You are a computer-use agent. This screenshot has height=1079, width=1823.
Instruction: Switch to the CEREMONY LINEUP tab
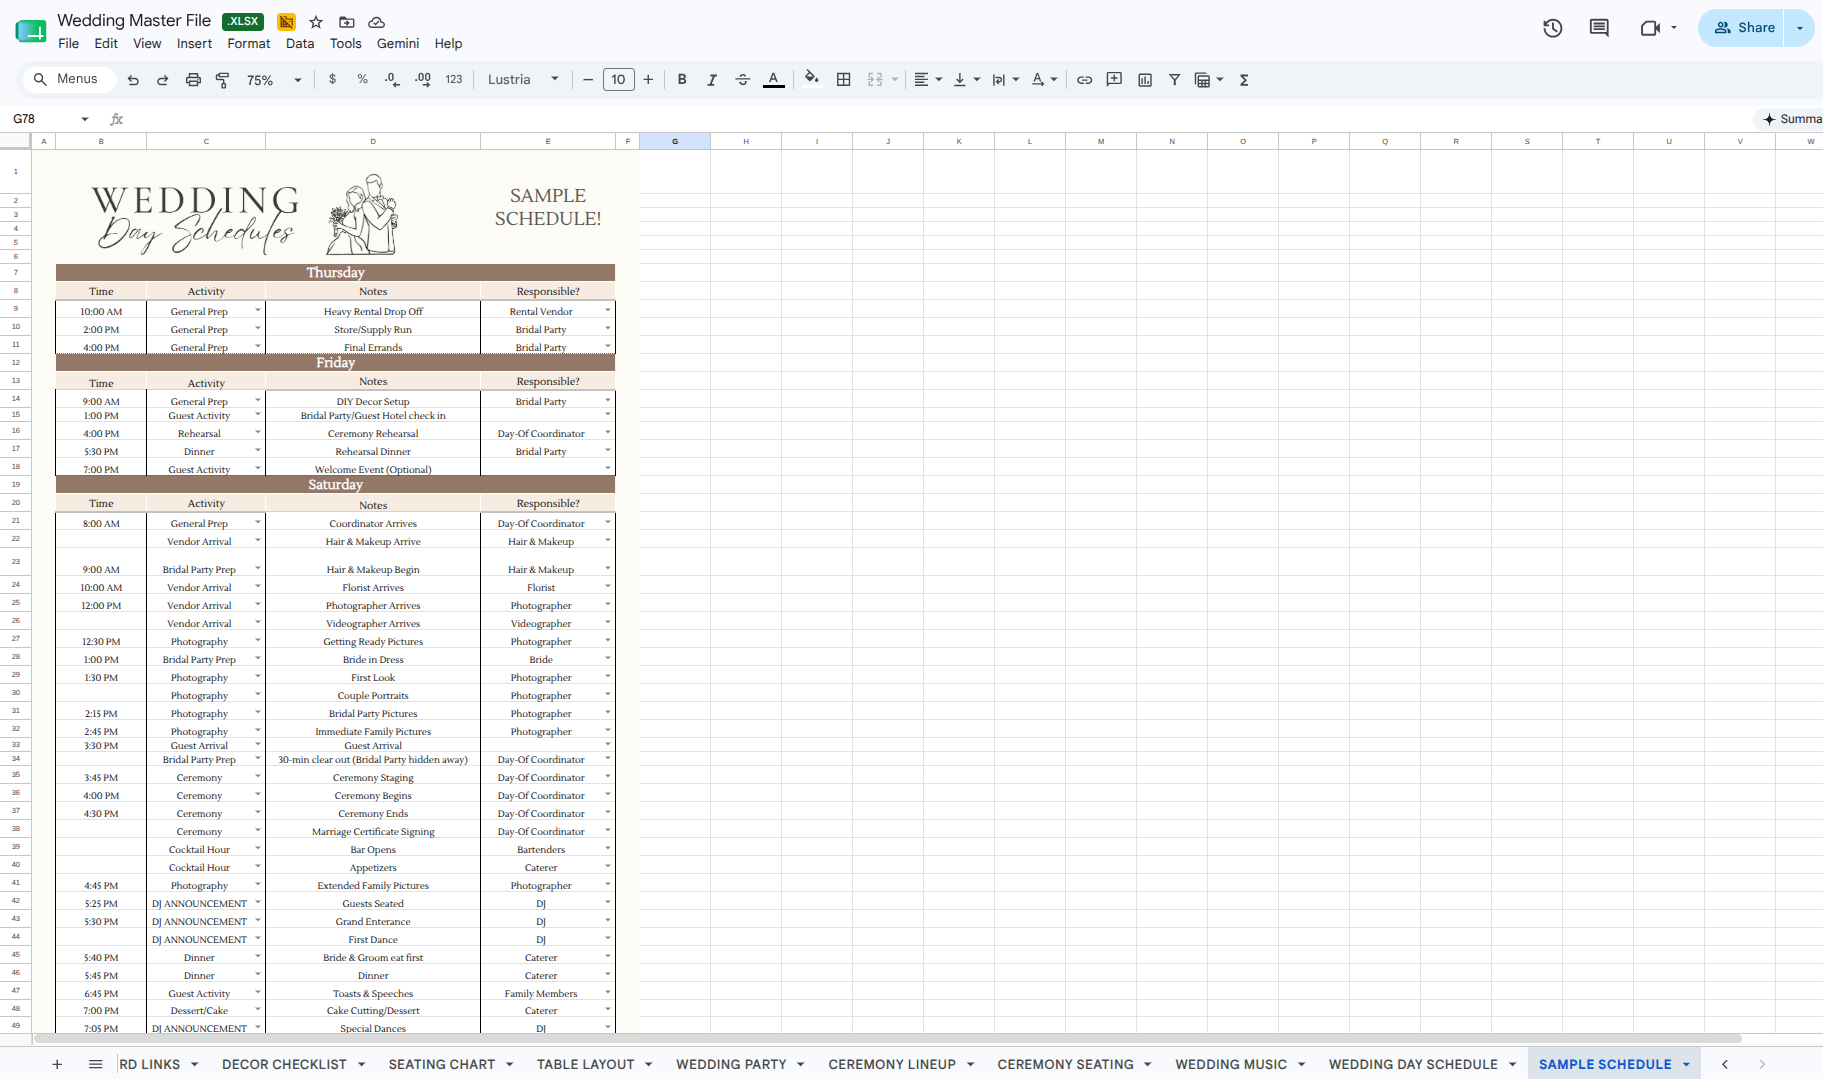click(892, 1064)
